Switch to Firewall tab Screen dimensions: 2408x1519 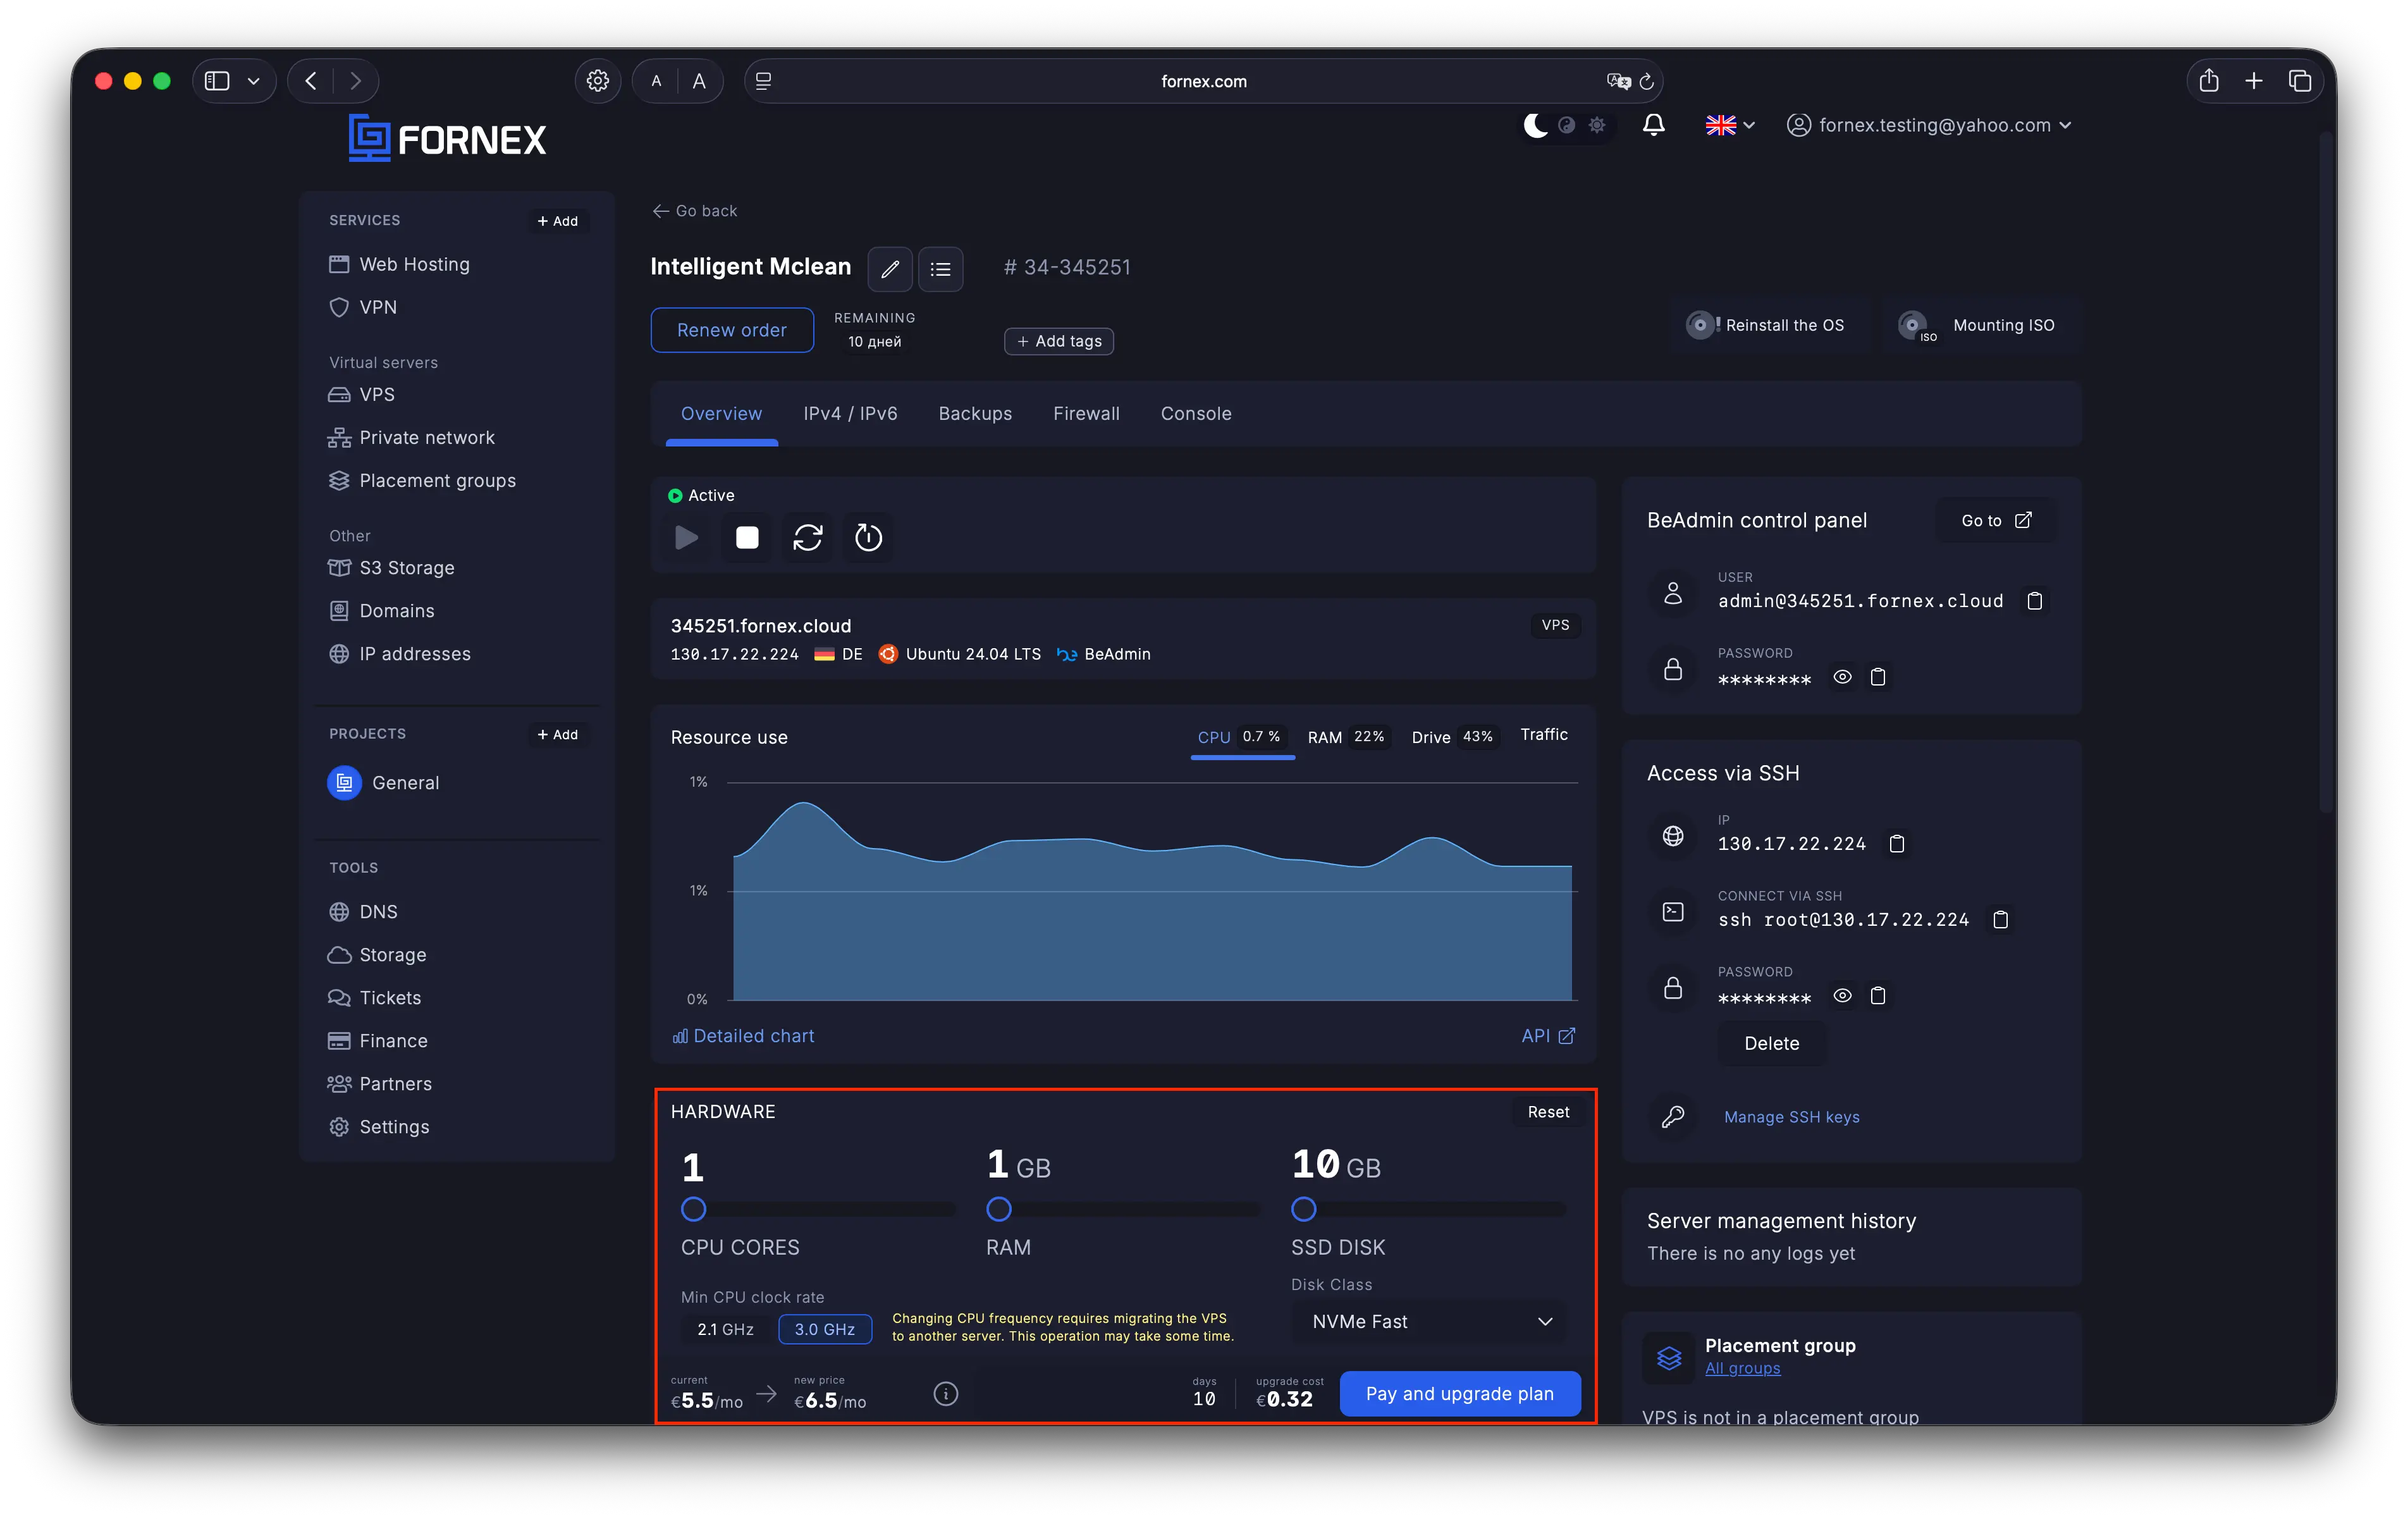(1086, 413)
